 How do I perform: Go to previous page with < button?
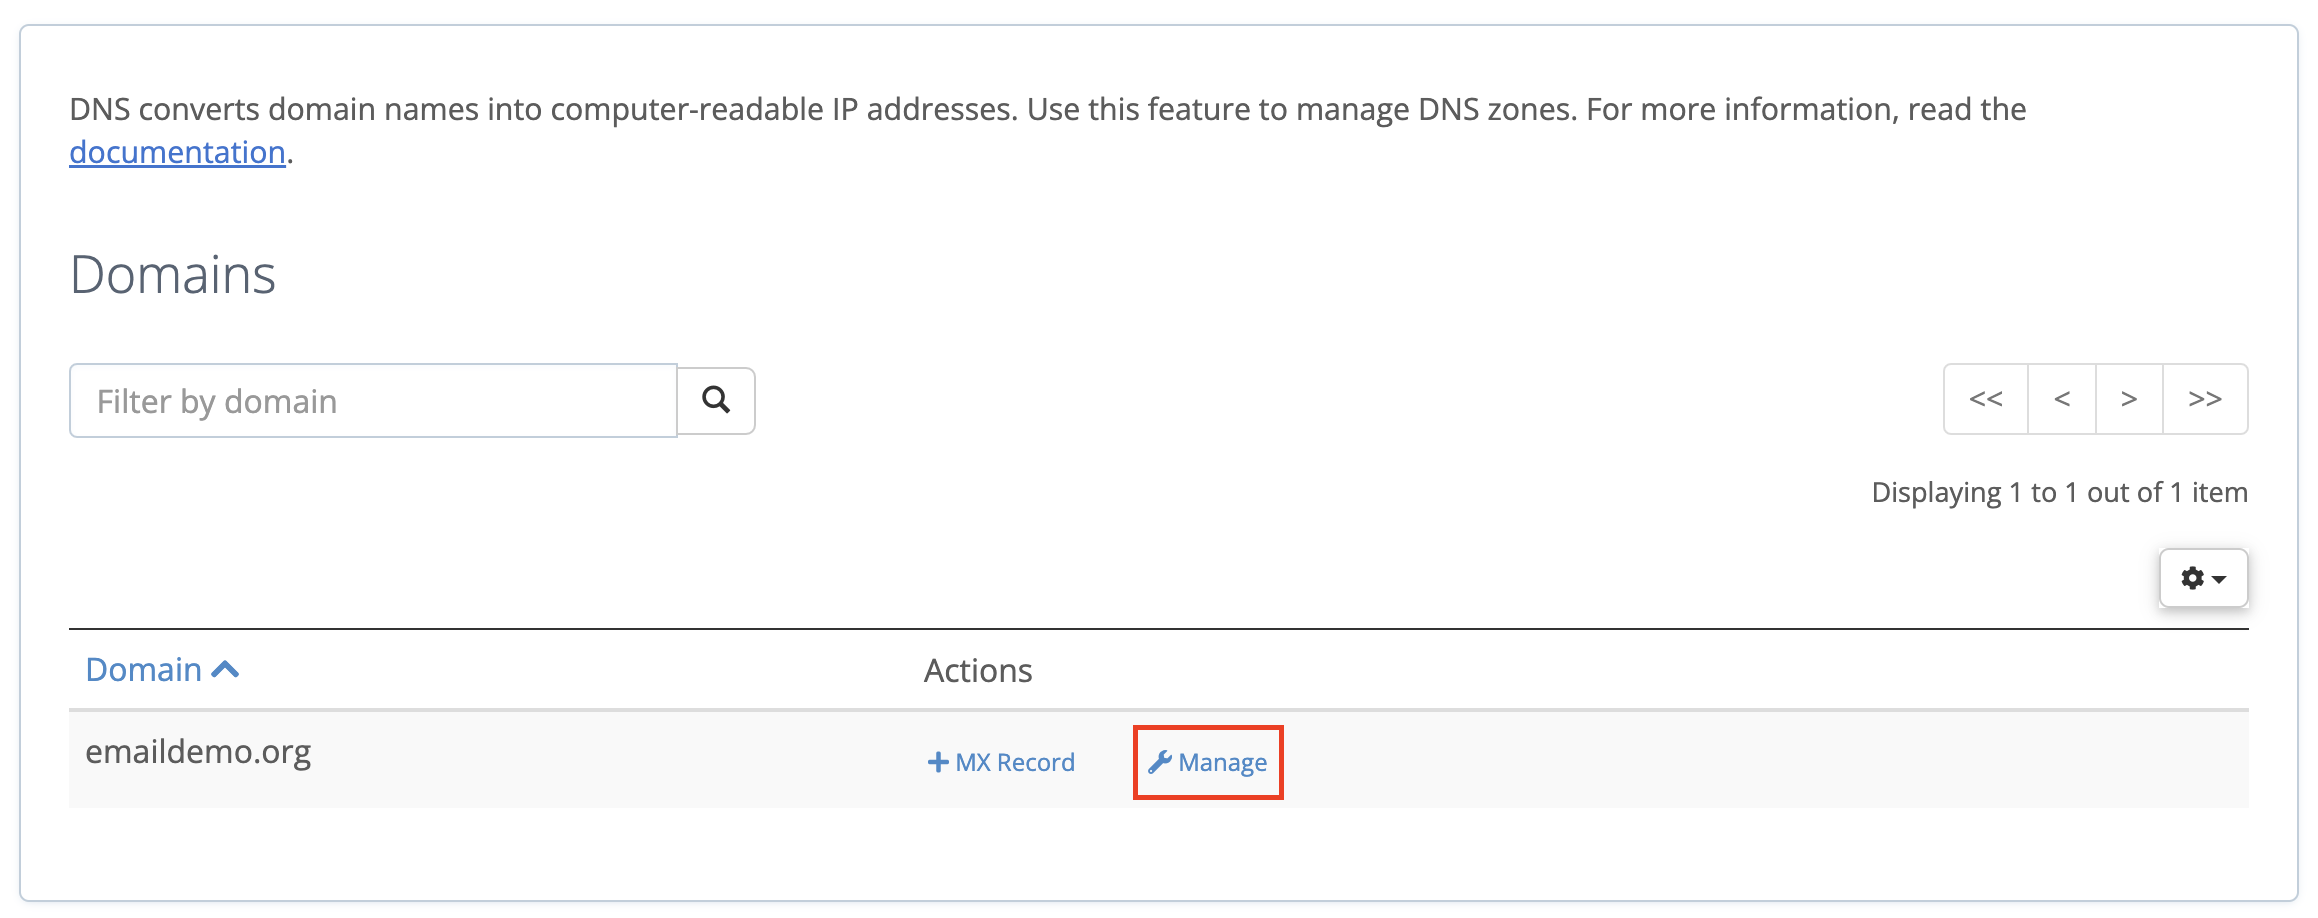tap(2062, 399)
